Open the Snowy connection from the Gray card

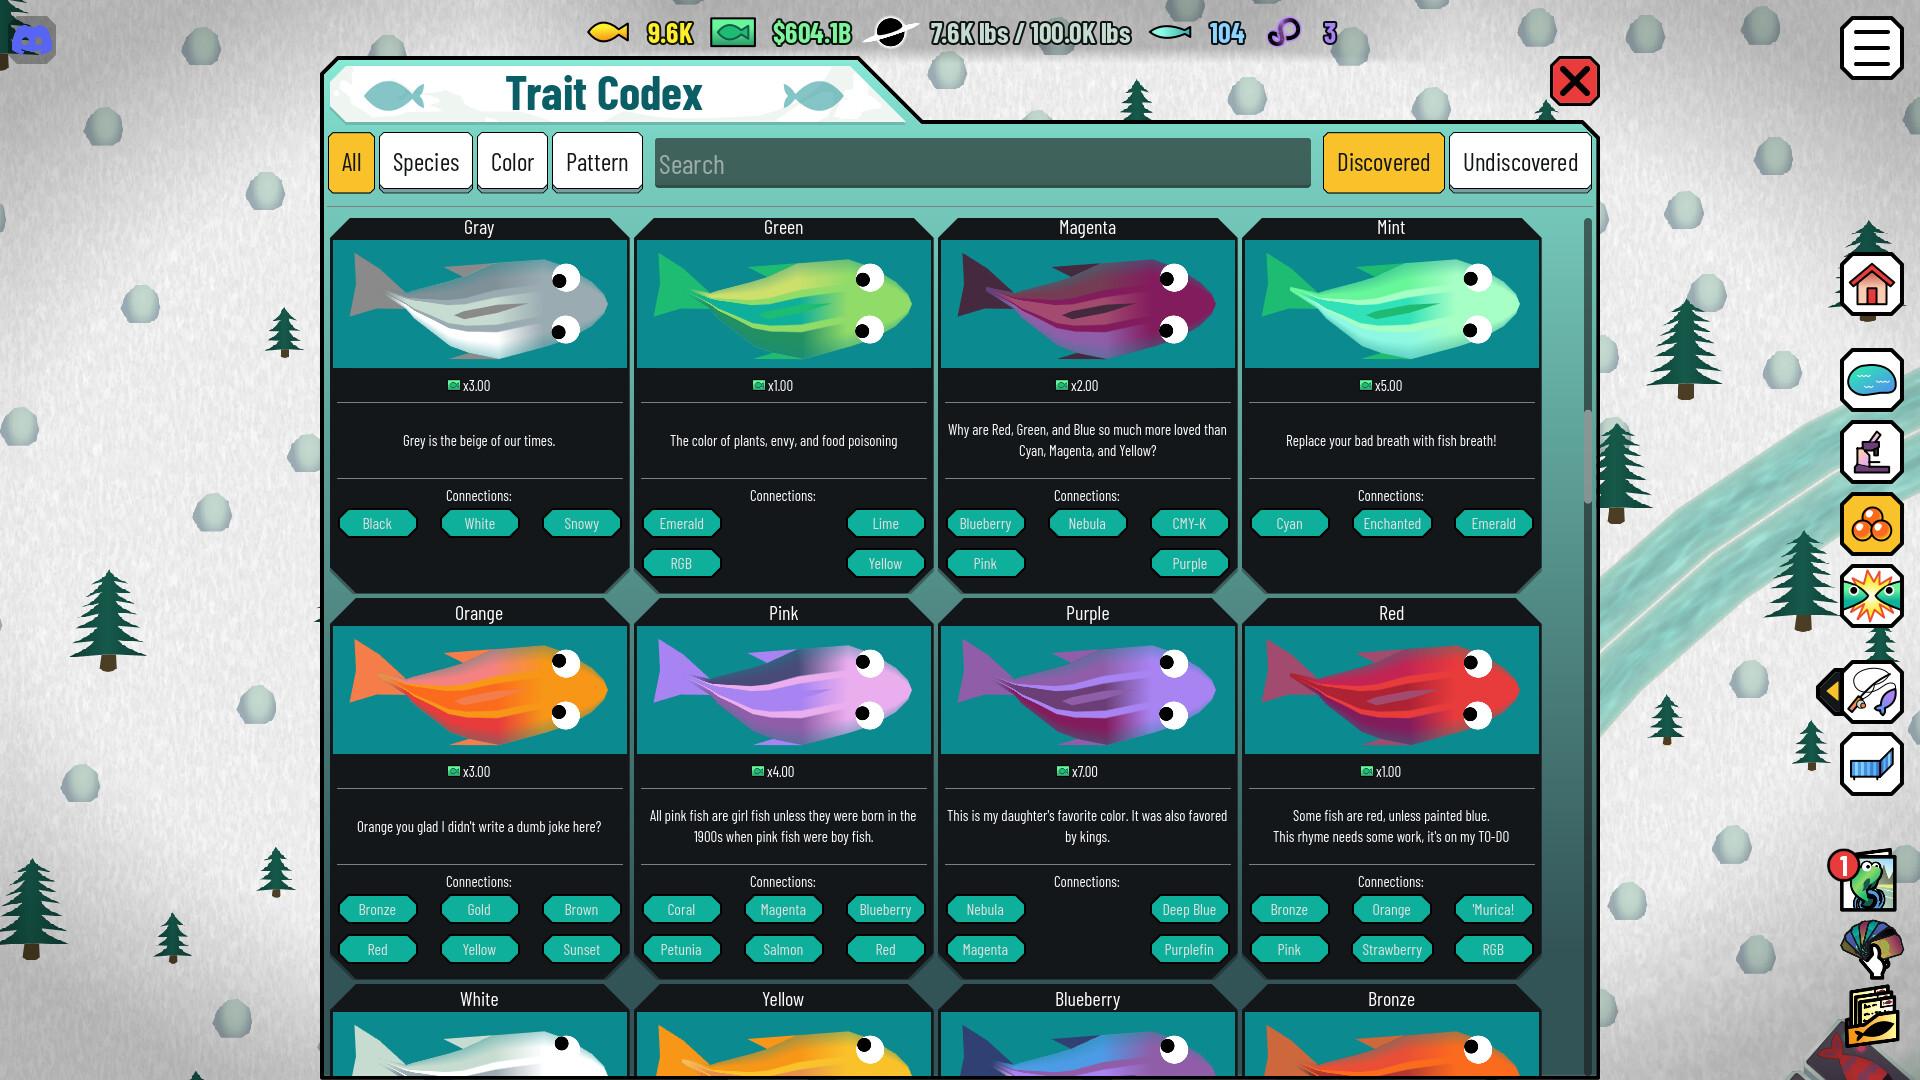click(x=581, y=523)
